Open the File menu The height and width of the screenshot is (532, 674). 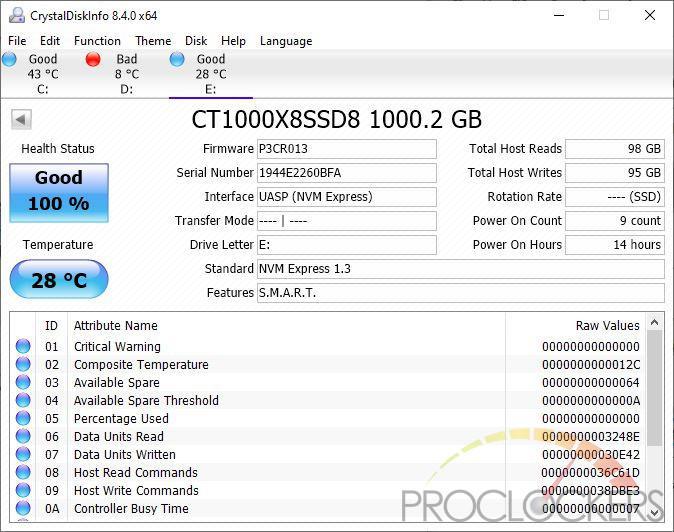17,41
